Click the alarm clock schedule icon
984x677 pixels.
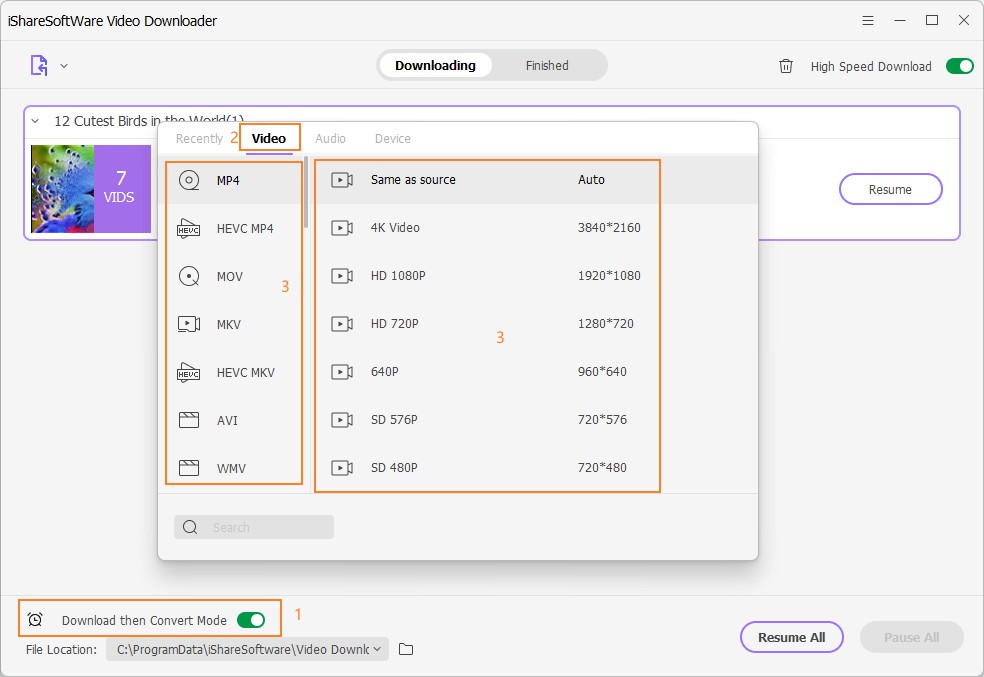(x=35, y=620)
